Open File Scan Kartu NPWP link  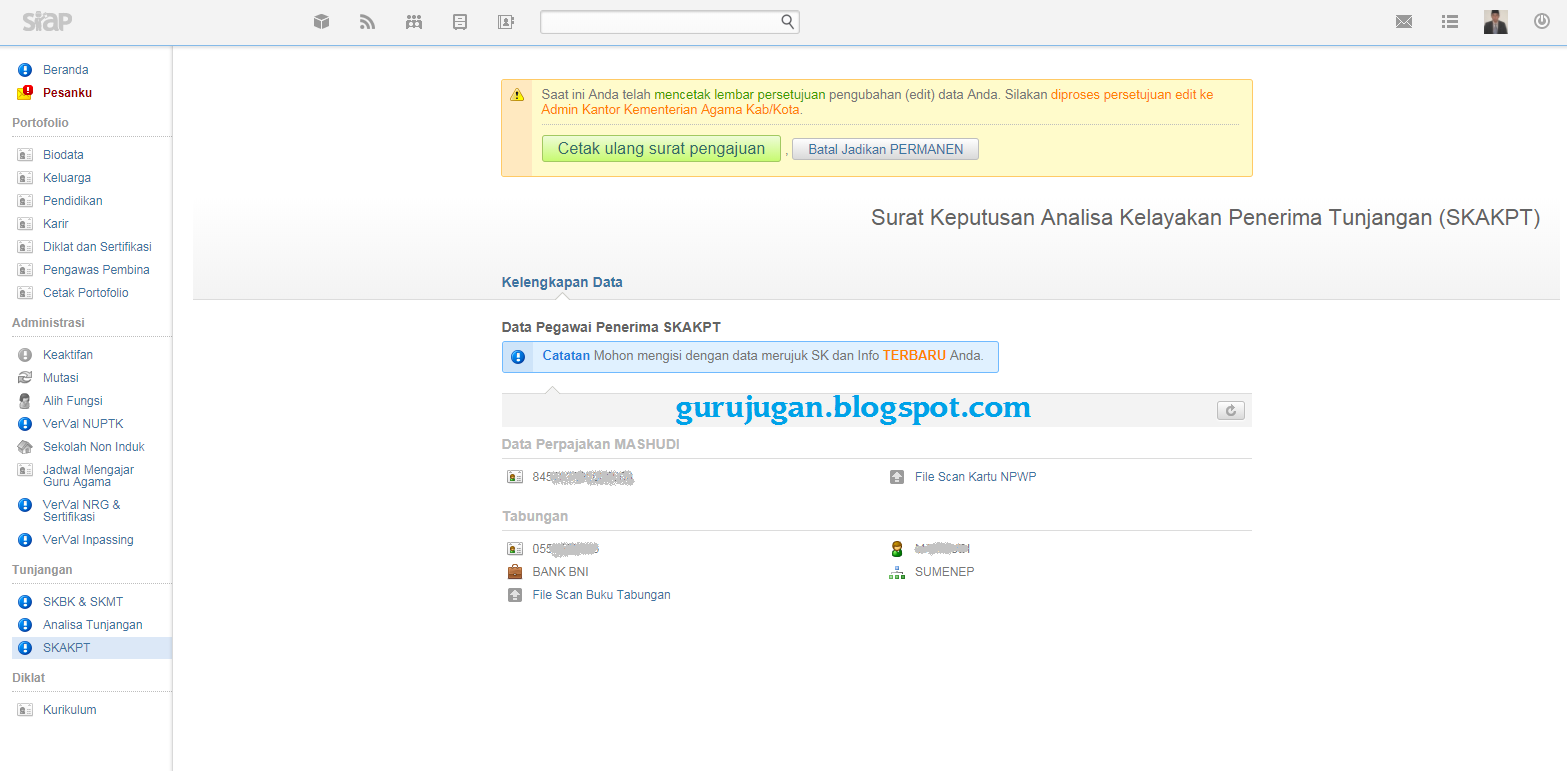[975, 477]
